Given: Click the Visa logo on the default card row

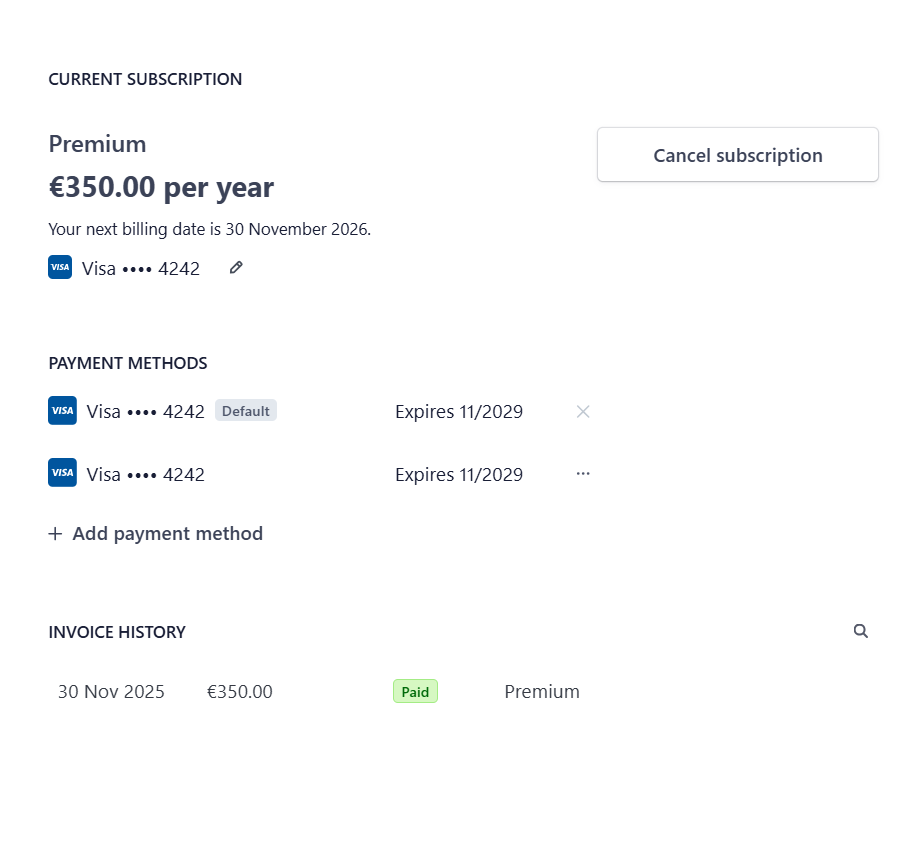Looking at the screenshot, I should [62, 411].
